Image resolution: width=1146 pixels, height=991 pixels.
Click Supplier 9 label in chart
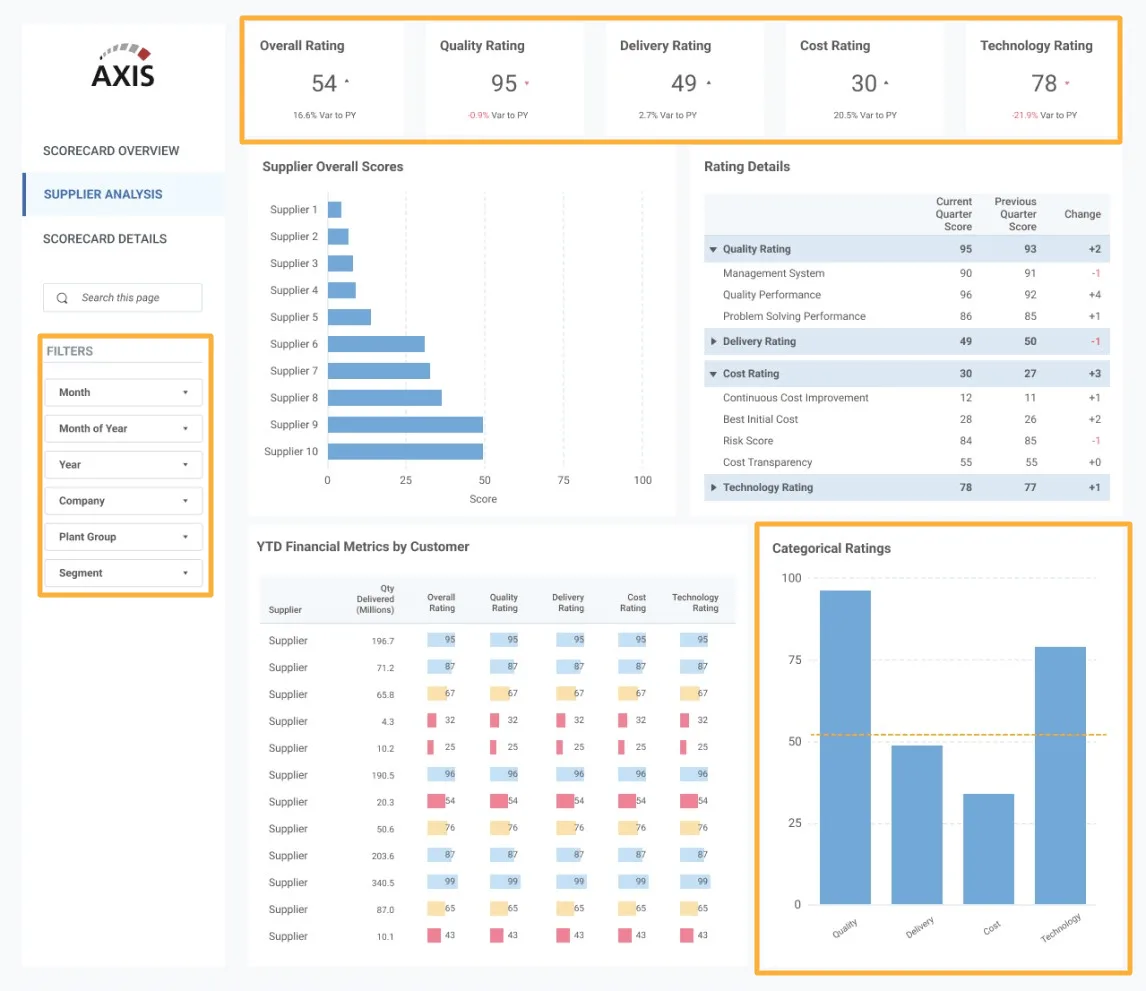[x=294, y=425]
